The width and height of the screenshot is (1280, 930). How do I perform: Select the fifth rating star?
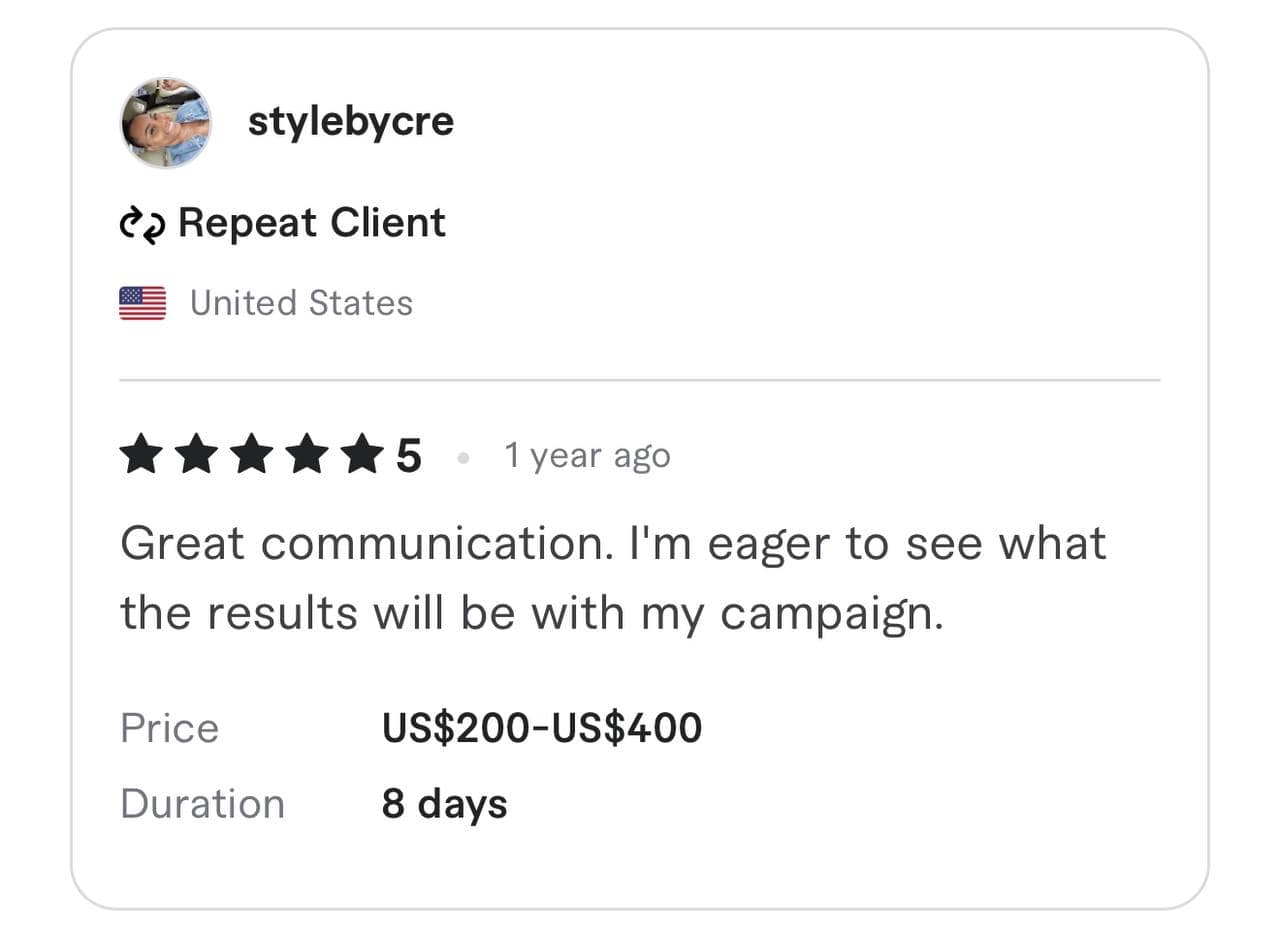(x=360, y=456)
